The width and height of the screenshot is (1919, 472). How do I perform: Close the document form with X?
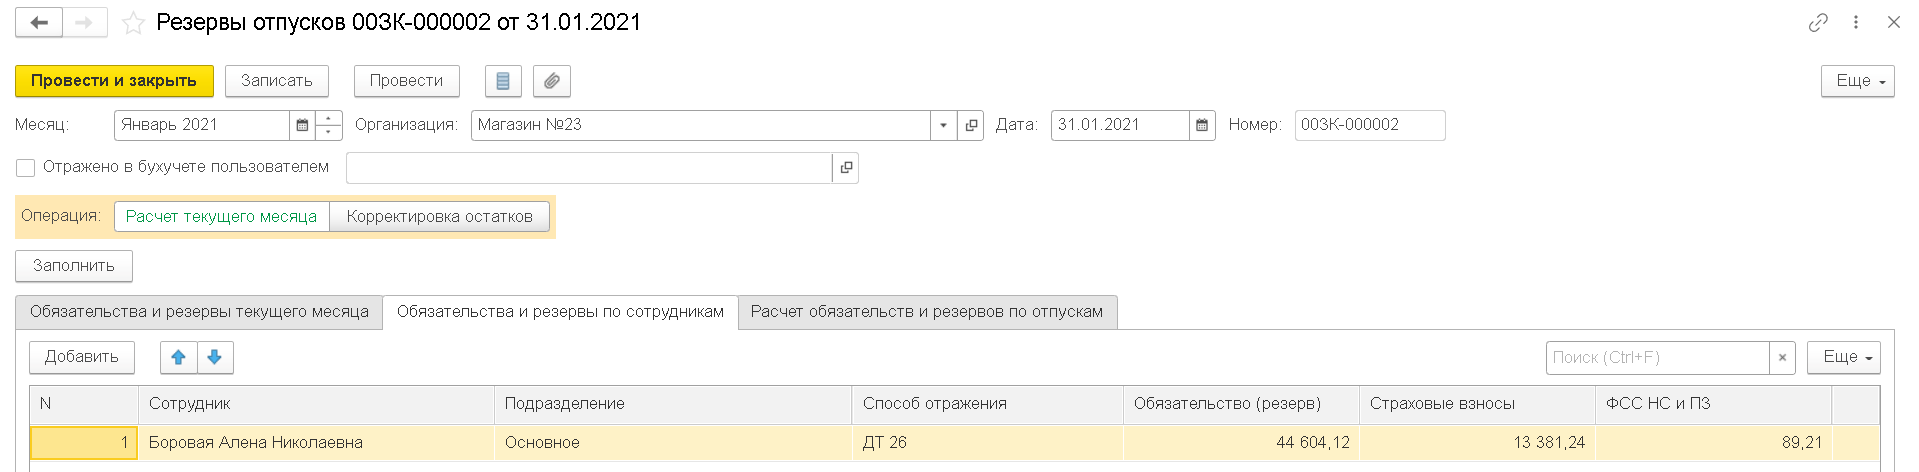(1893, 22)
